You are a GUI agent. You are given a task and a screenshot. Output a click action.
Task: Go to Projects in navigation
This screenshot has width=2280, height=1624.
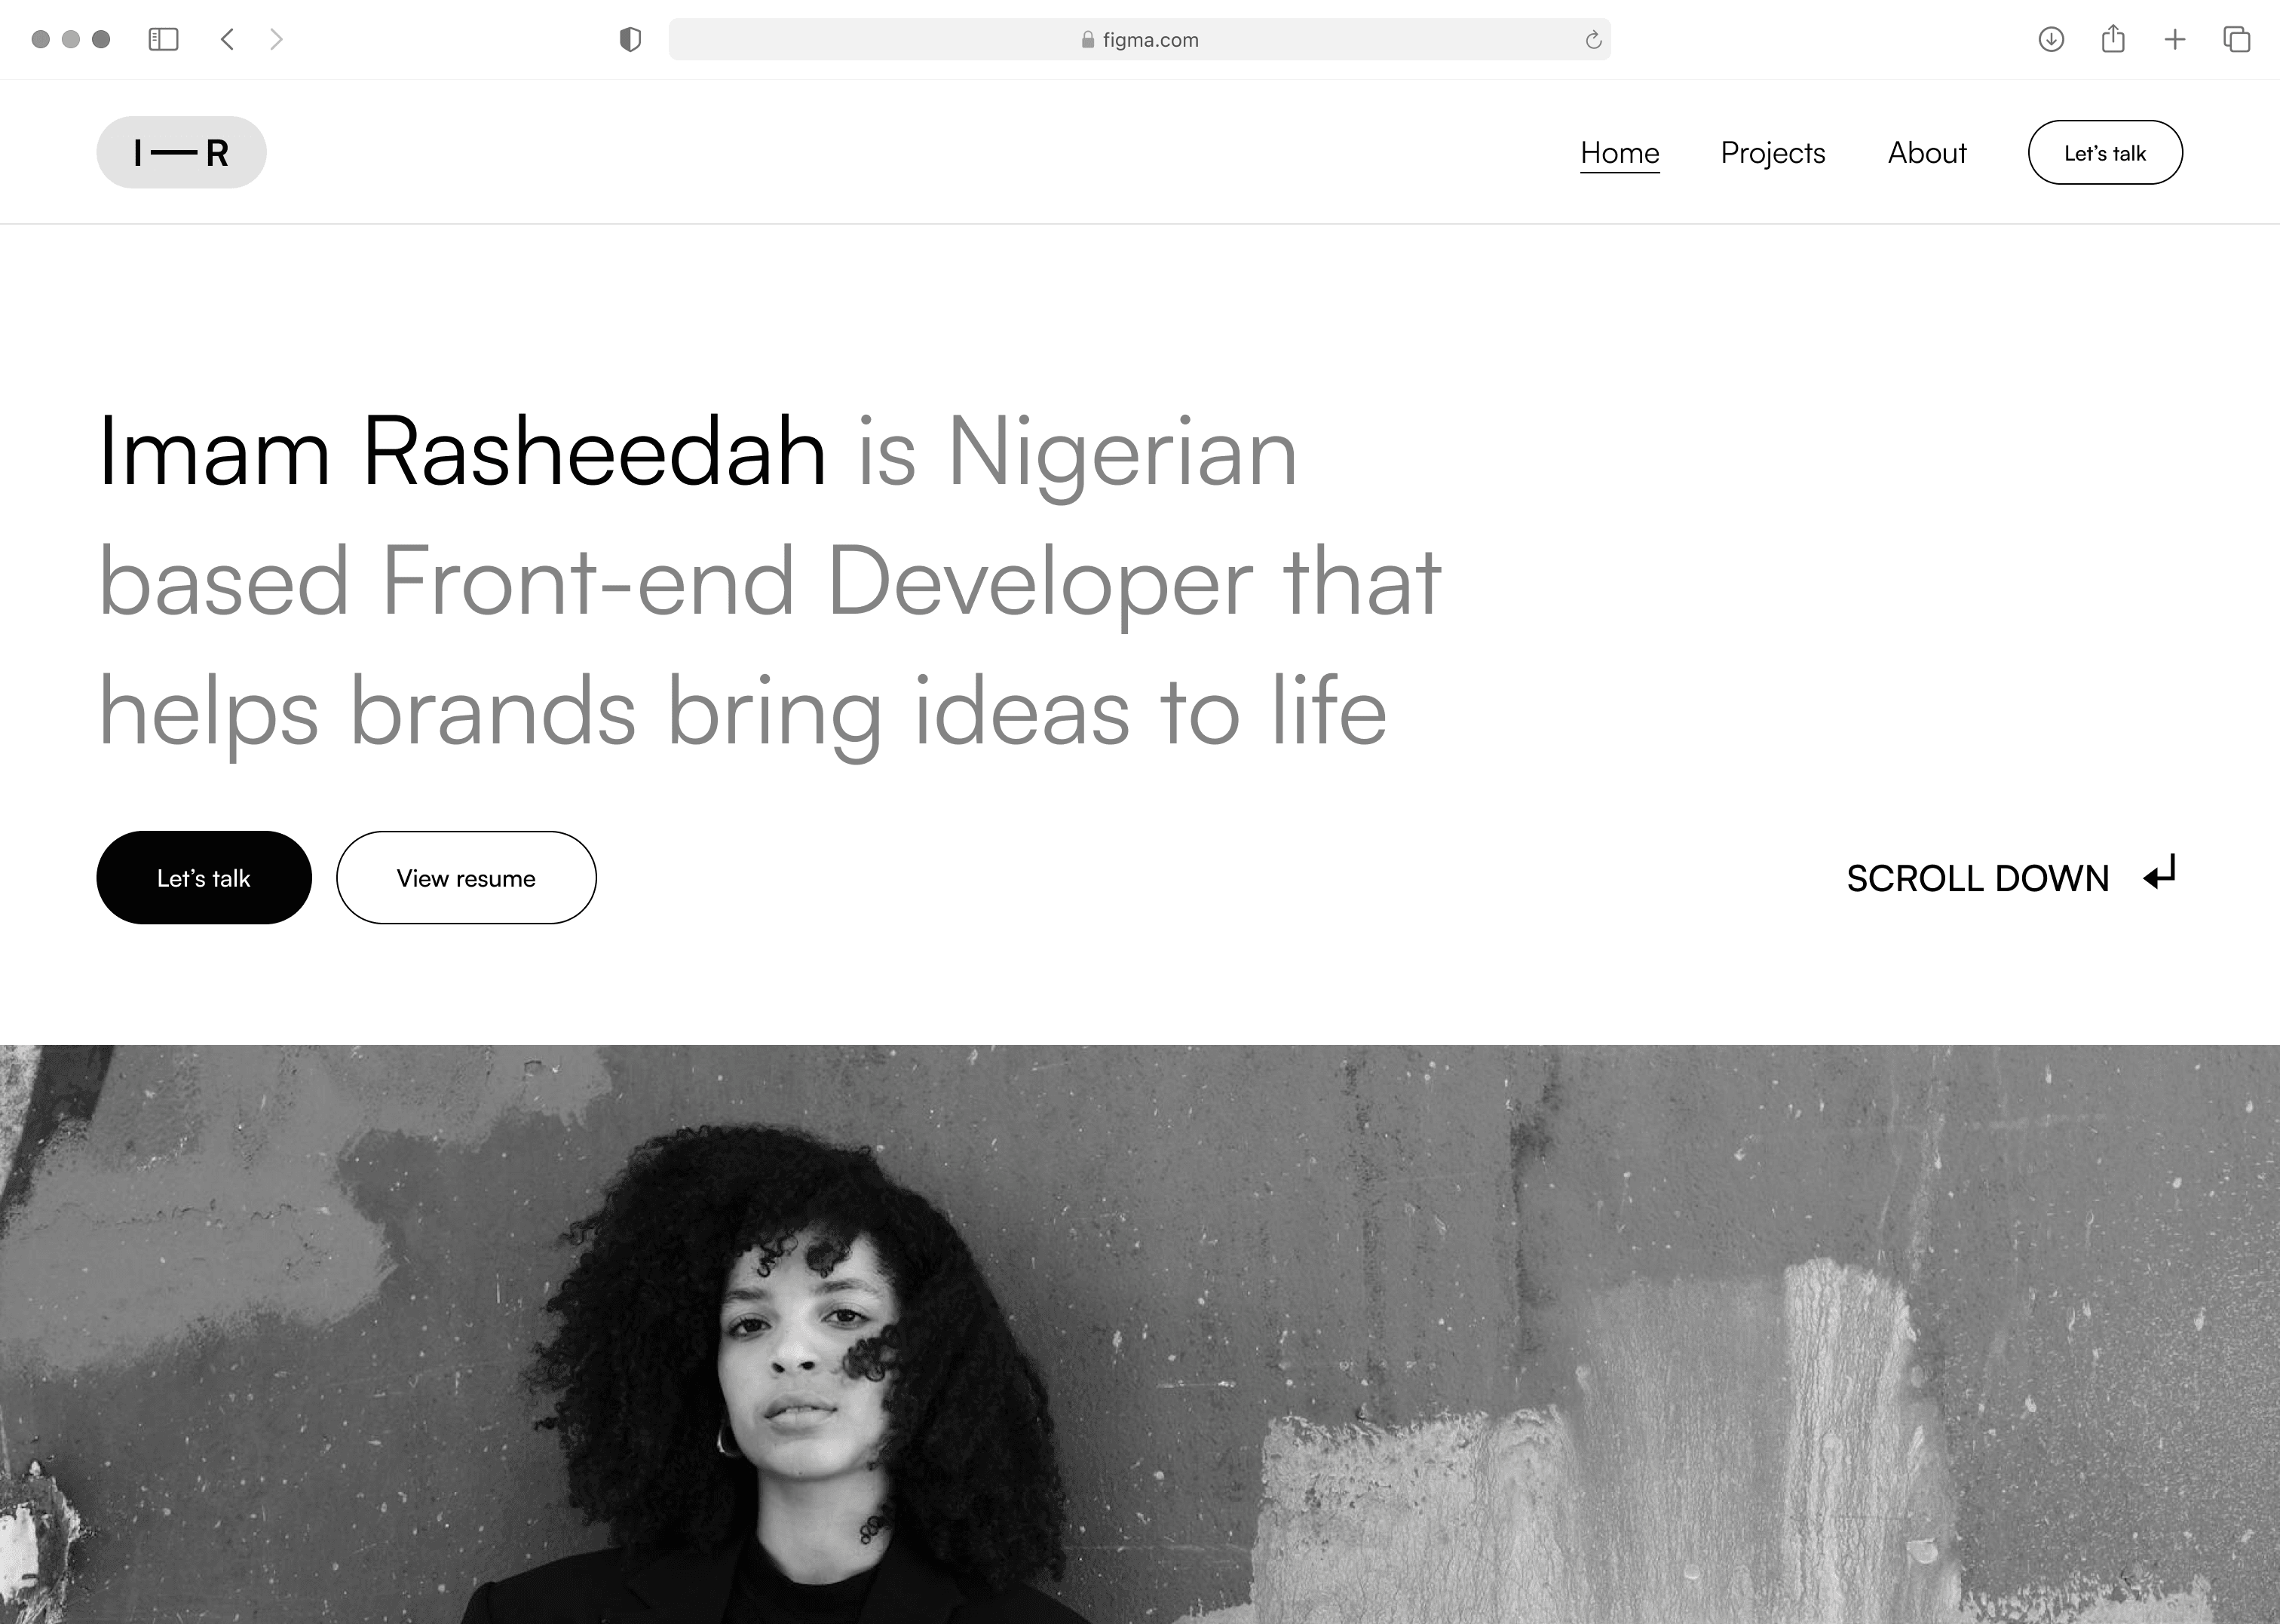click(1773, 153)
